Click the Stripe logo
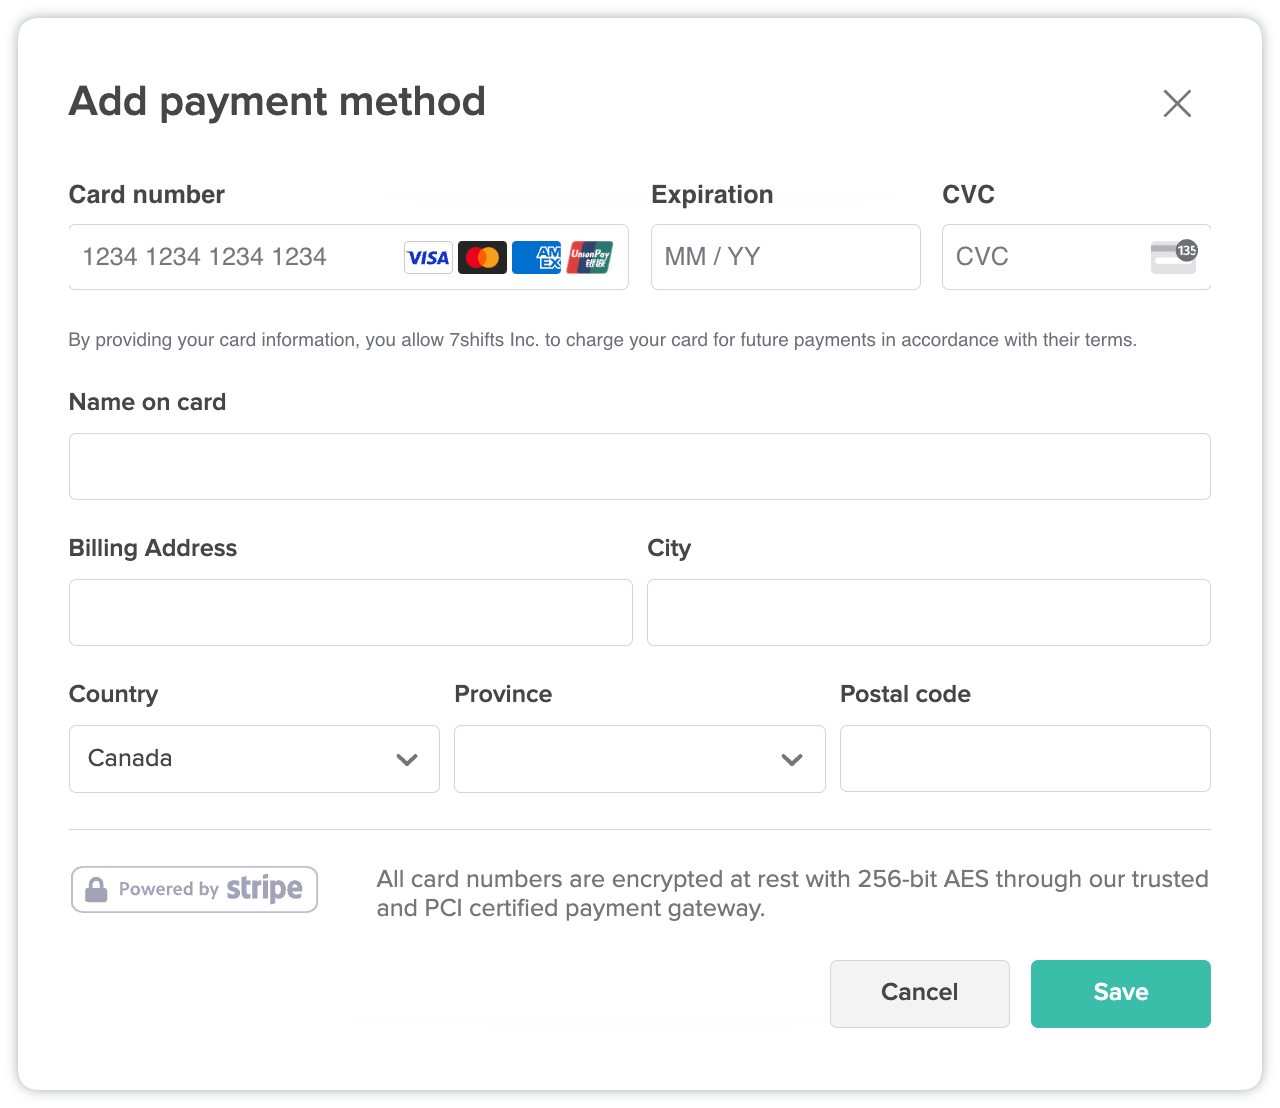This screenshot has width=1280, height=1108. [x=265, y=888]
